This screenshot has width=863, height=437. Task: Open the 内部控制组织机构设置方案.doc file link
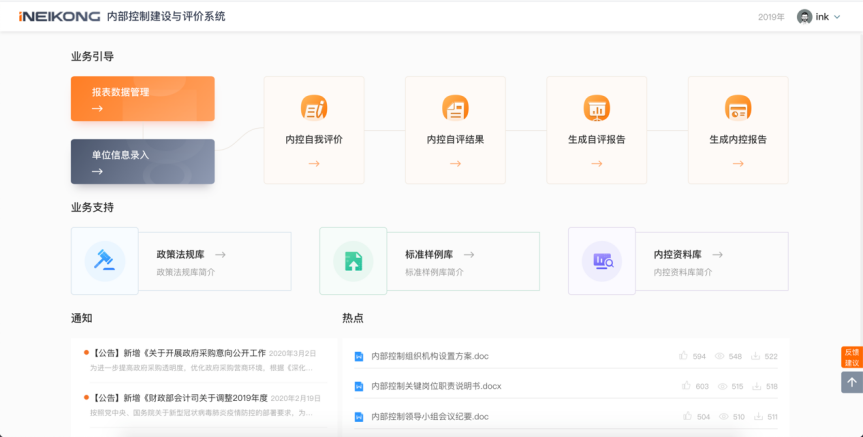[x=429, y=356]
